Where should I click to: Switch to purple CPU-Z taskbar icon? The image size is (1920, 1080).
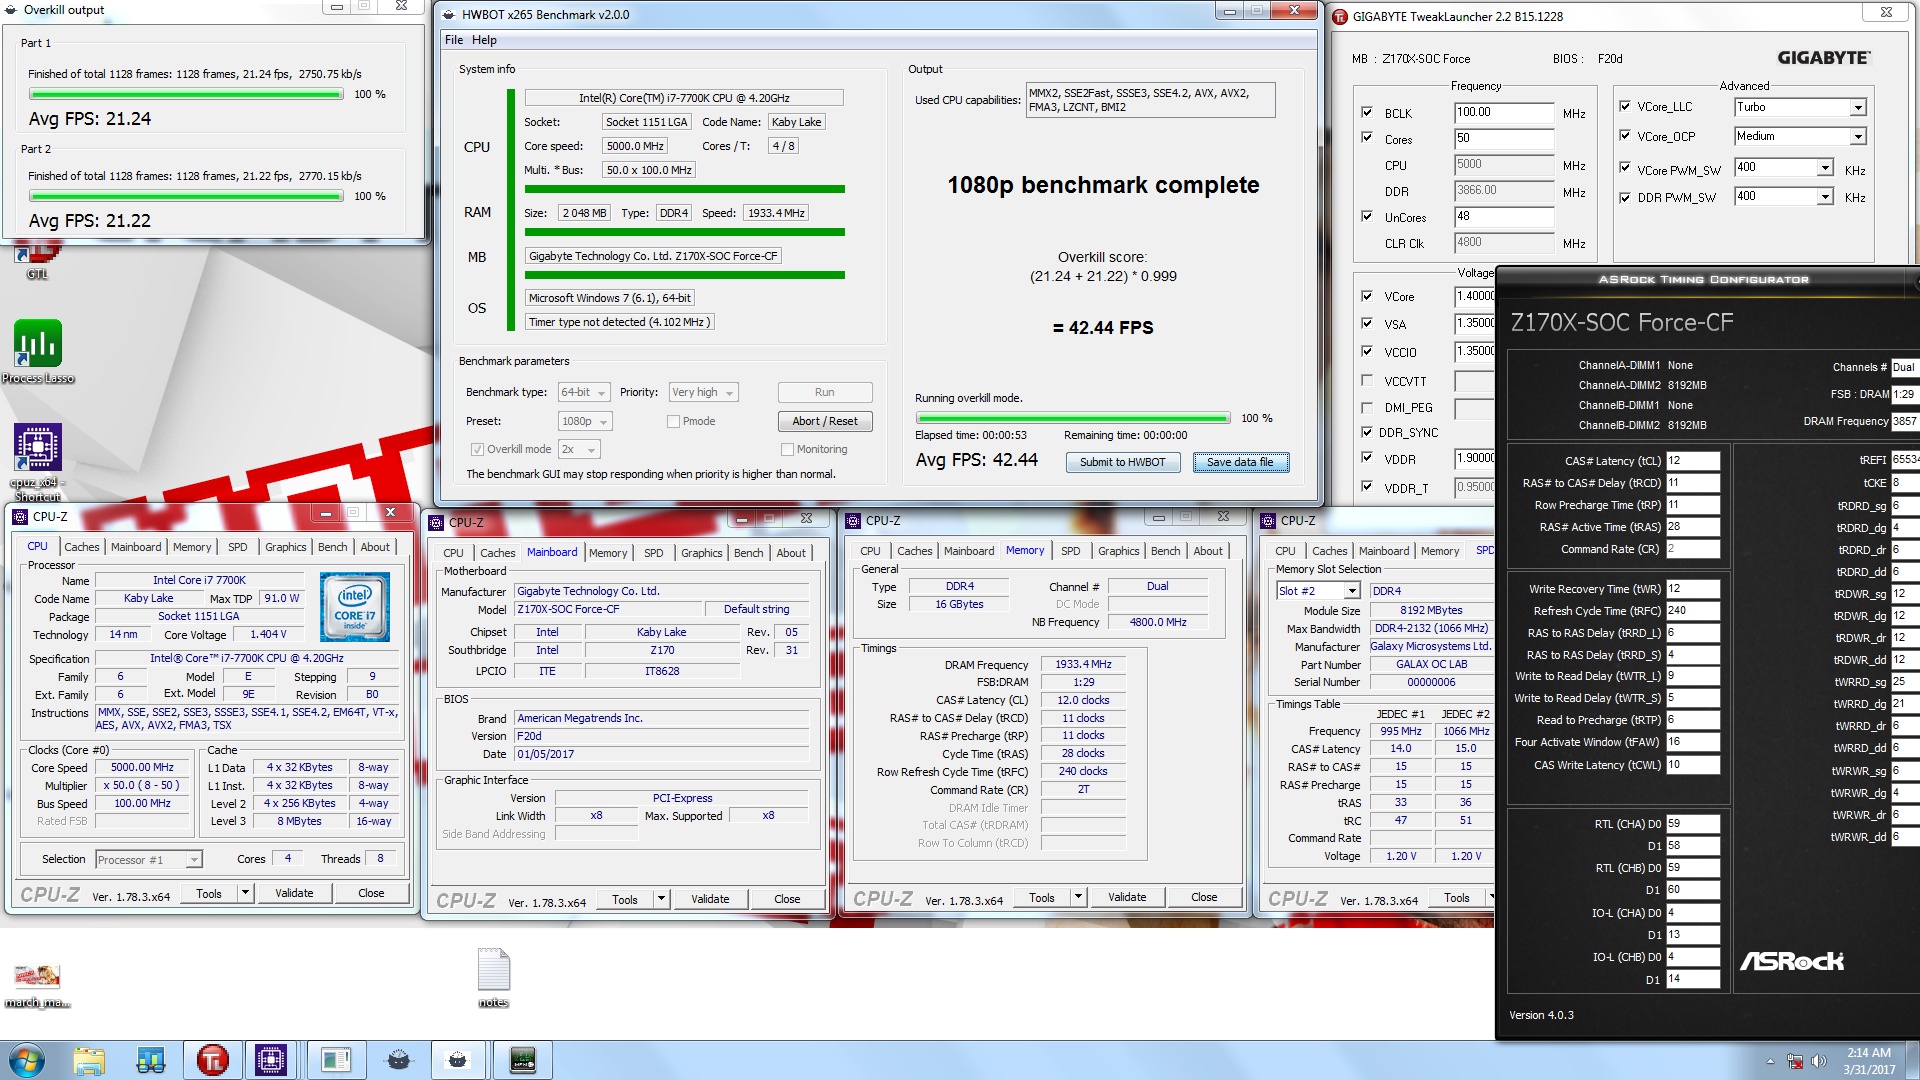[x=271, y=1060]
